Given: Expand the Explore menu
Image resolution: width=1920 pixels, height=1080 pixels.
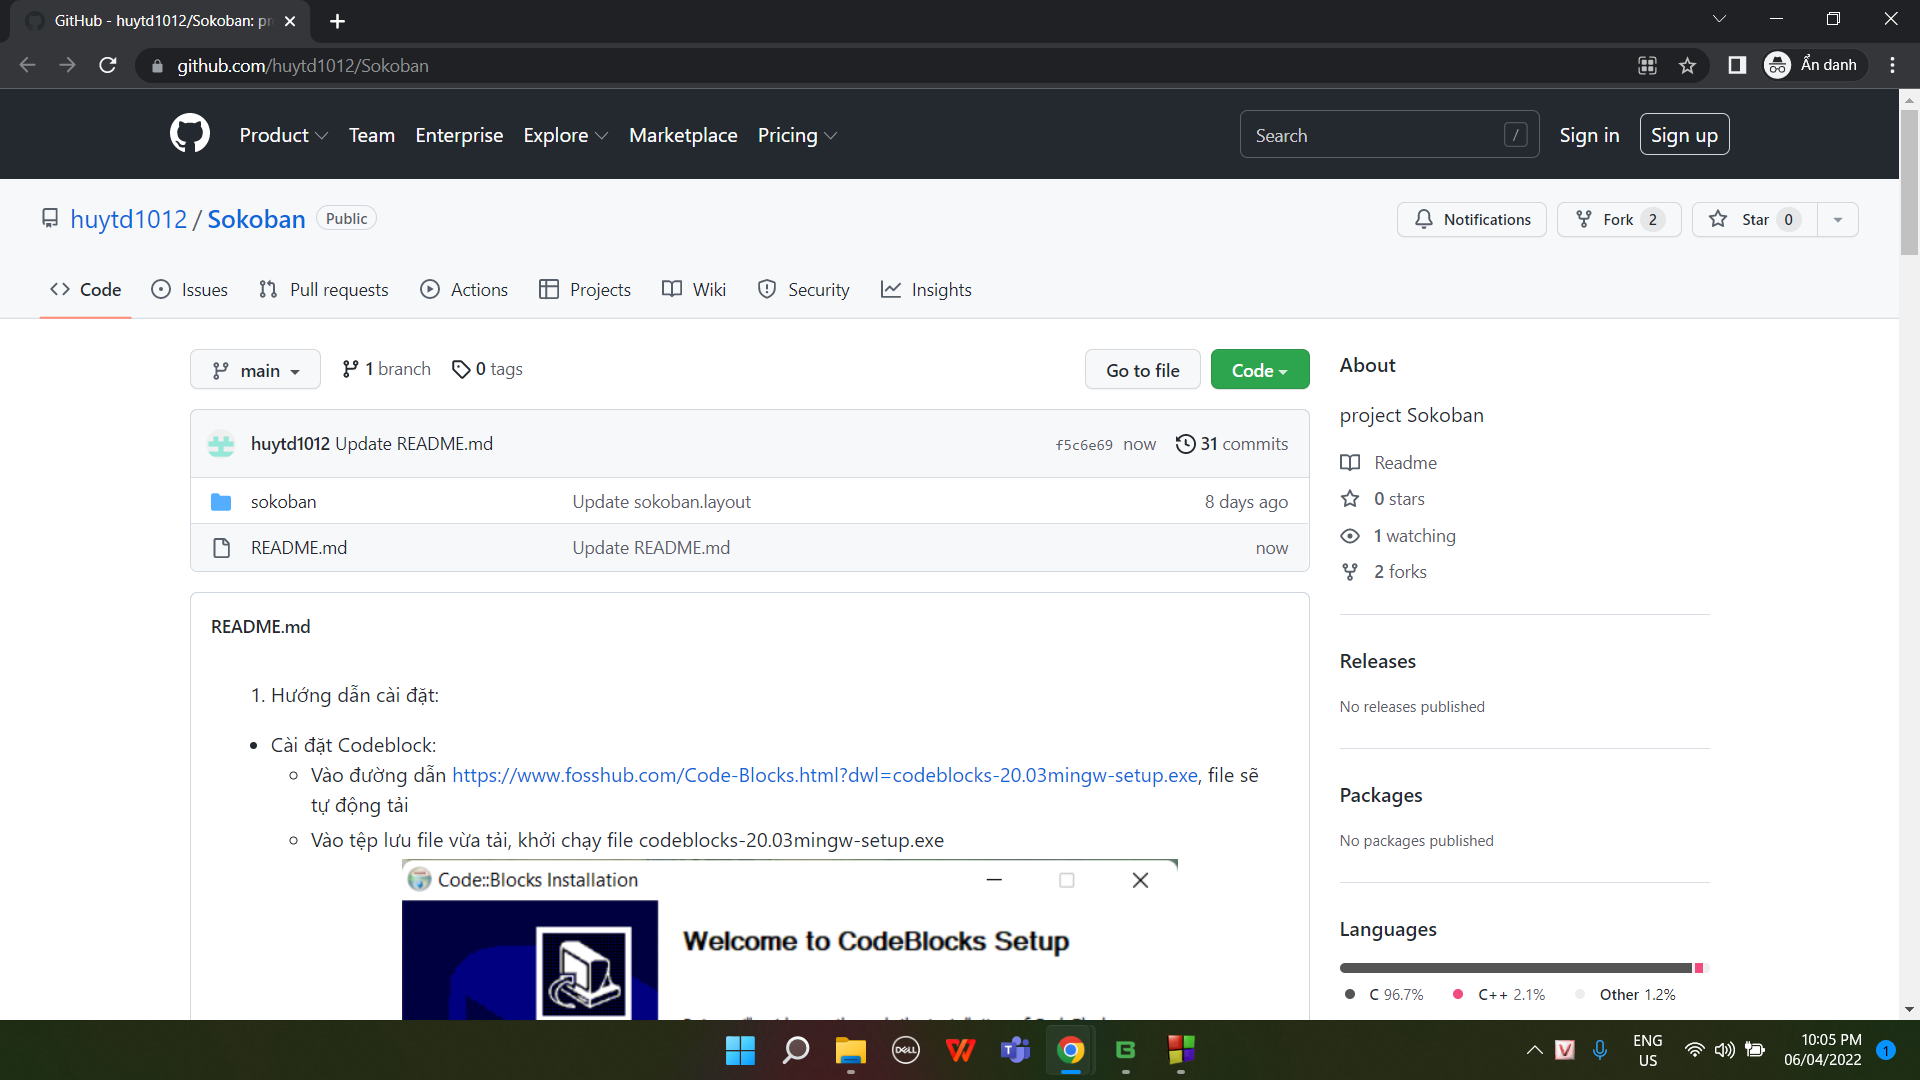Looking at the screenshot, I should pos(566,135).
